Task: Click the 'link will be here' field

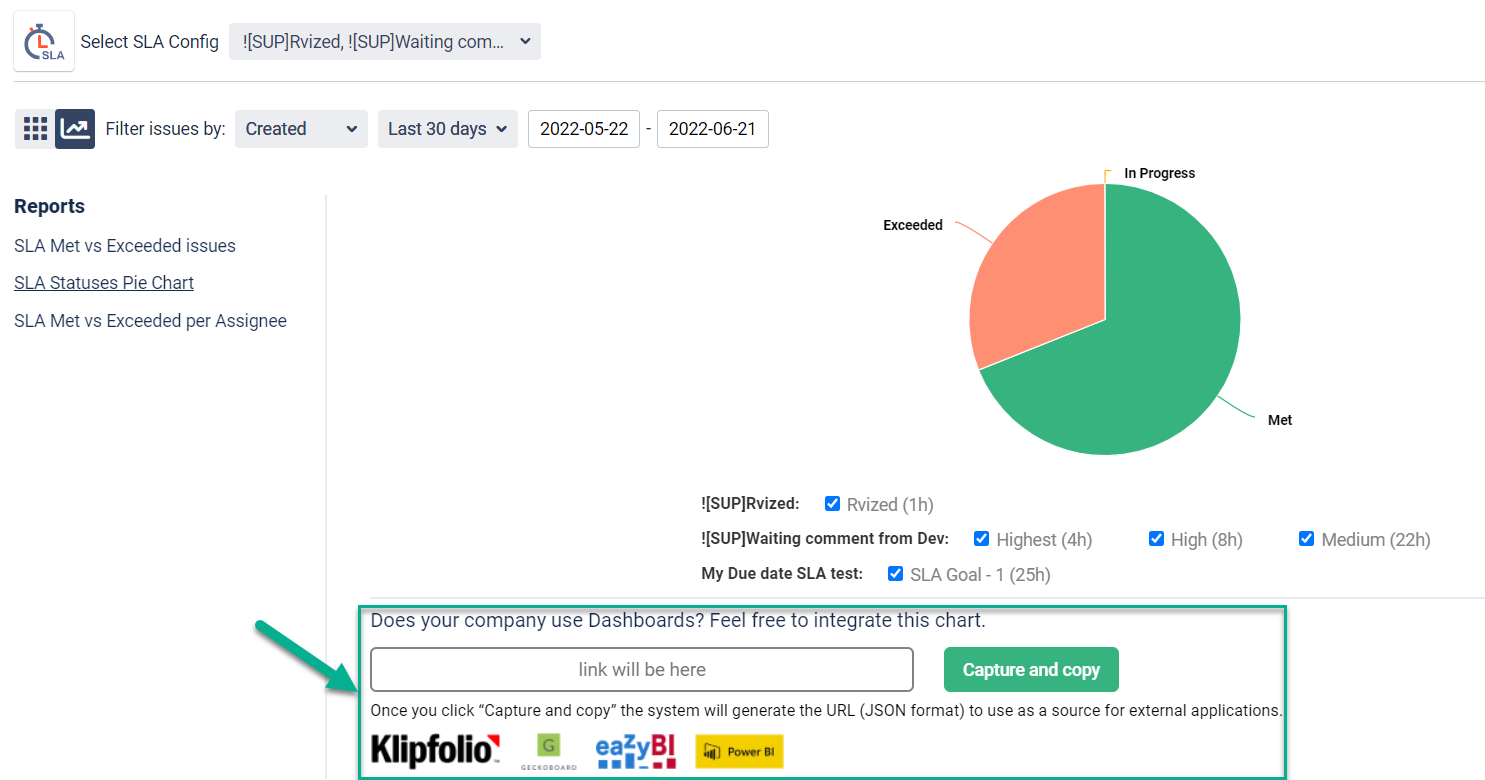Action: click(x=642, y=670)
